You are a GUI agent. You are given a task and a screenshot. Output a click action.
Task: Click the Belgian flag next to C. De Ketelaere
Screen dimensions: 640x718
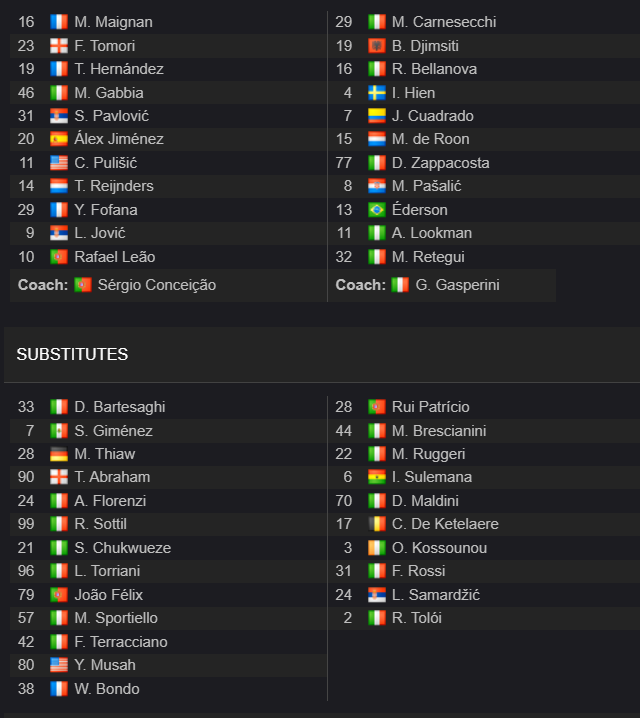point(377,524)
